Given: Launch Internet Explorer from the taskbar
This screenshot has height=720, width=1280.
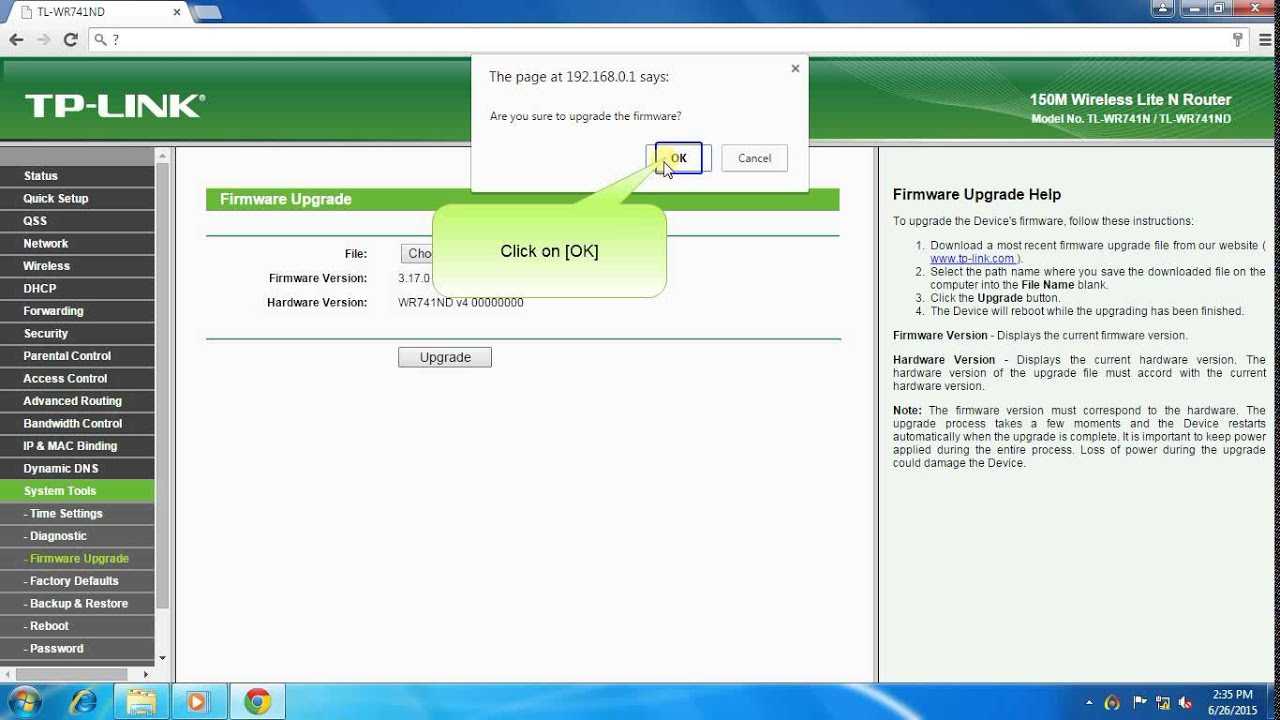Looking at the screenshot, I should click(83, 702).
